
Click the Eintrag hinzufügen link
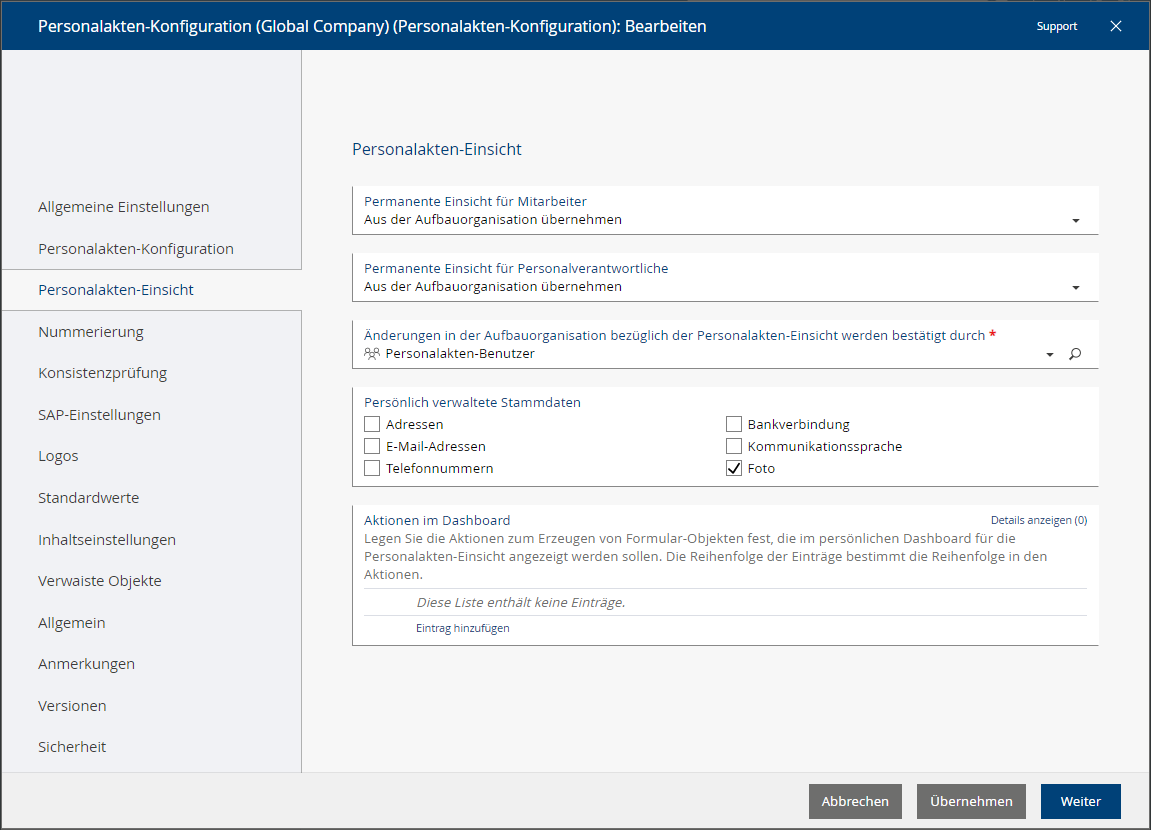pyautogui.click(x=462, y=628)
